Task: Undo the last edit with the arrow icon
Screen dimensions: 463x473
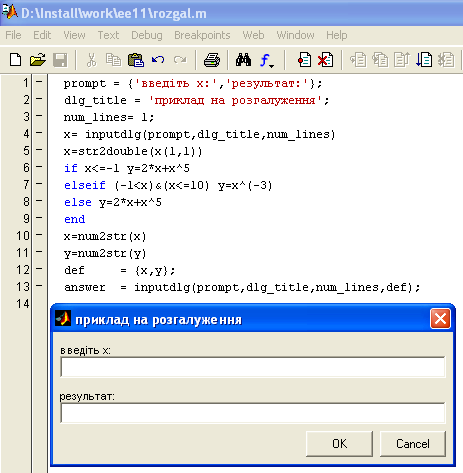Action: tap(158, 60)
